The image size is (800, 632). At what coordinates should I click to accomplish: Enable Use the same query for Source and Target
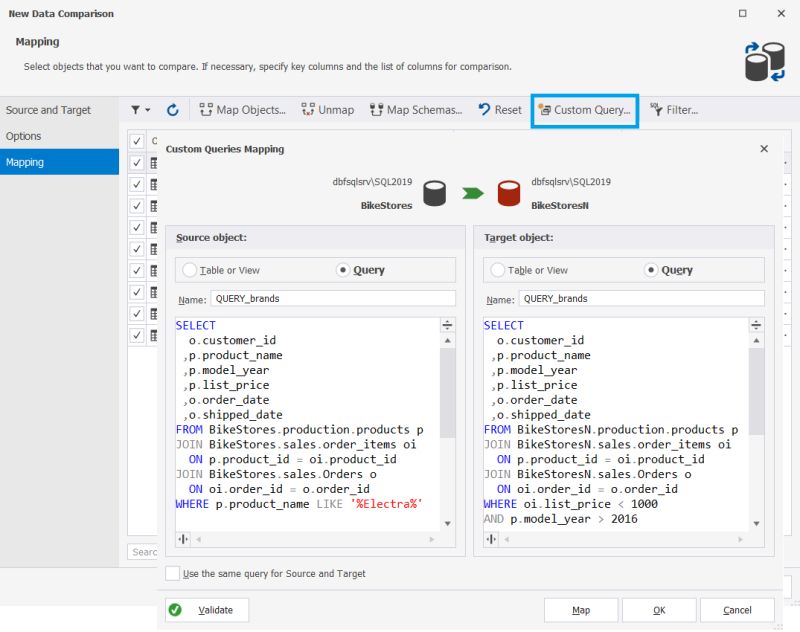pyautogui.click(x=173, y=573)
